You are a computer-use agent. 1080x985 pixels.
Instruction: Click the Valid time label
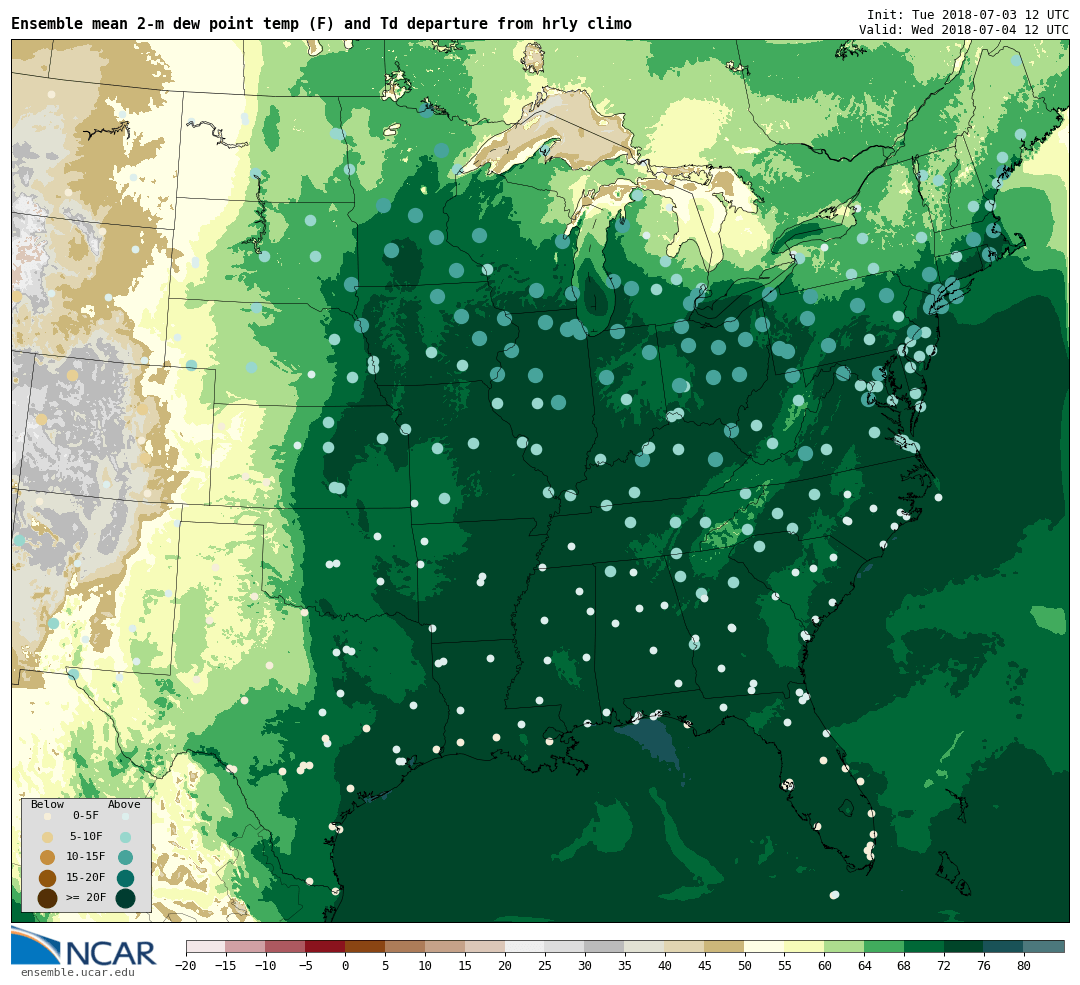[x=963, y=30]
